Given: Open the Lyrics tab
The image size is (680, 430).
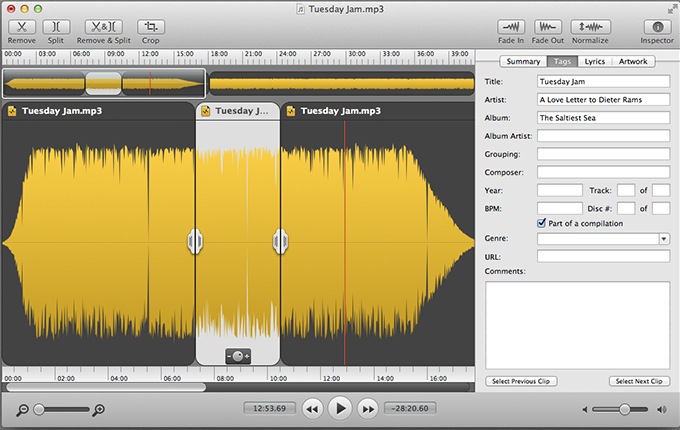Looking at the screenshot, I should [594, 62].
